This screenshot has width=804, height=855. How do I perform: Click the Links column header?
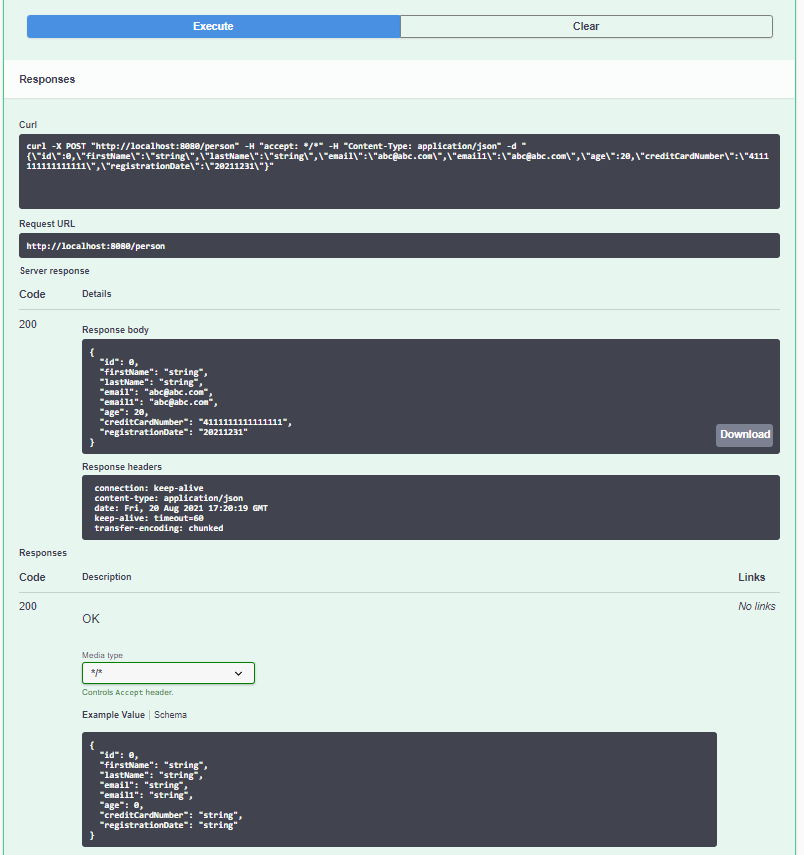[x=752, y=577]
